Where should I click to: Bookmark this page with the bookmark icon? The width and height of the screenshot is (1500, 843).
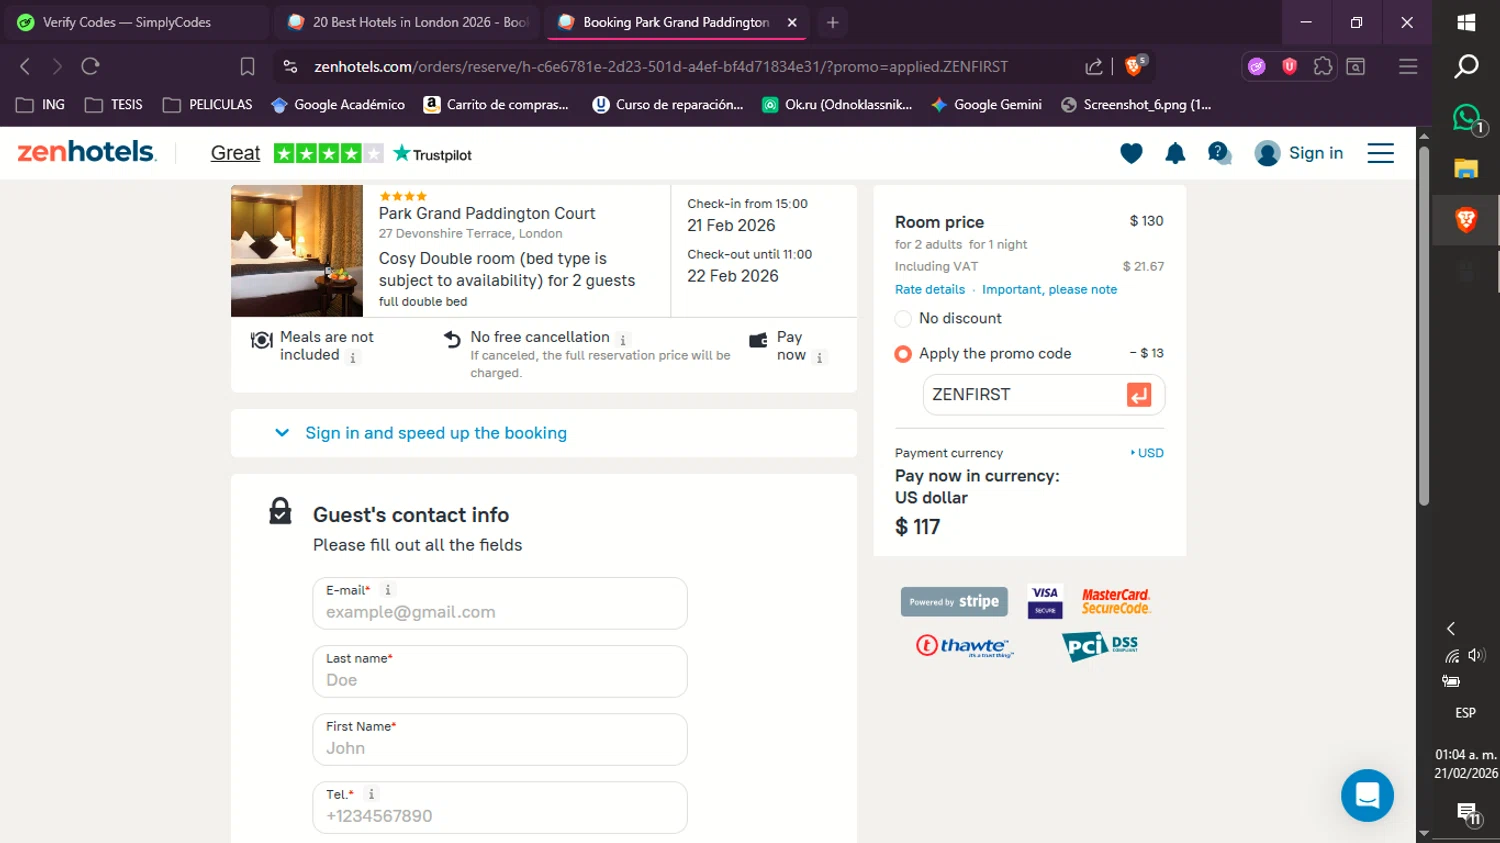(247, 66)
